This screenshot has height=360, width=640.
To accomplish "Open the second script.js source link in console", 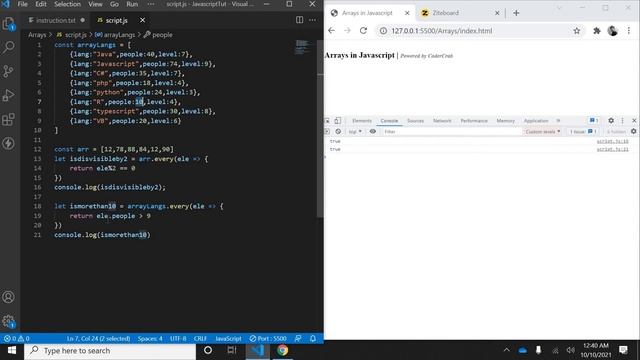I will (x=612, y=149).
